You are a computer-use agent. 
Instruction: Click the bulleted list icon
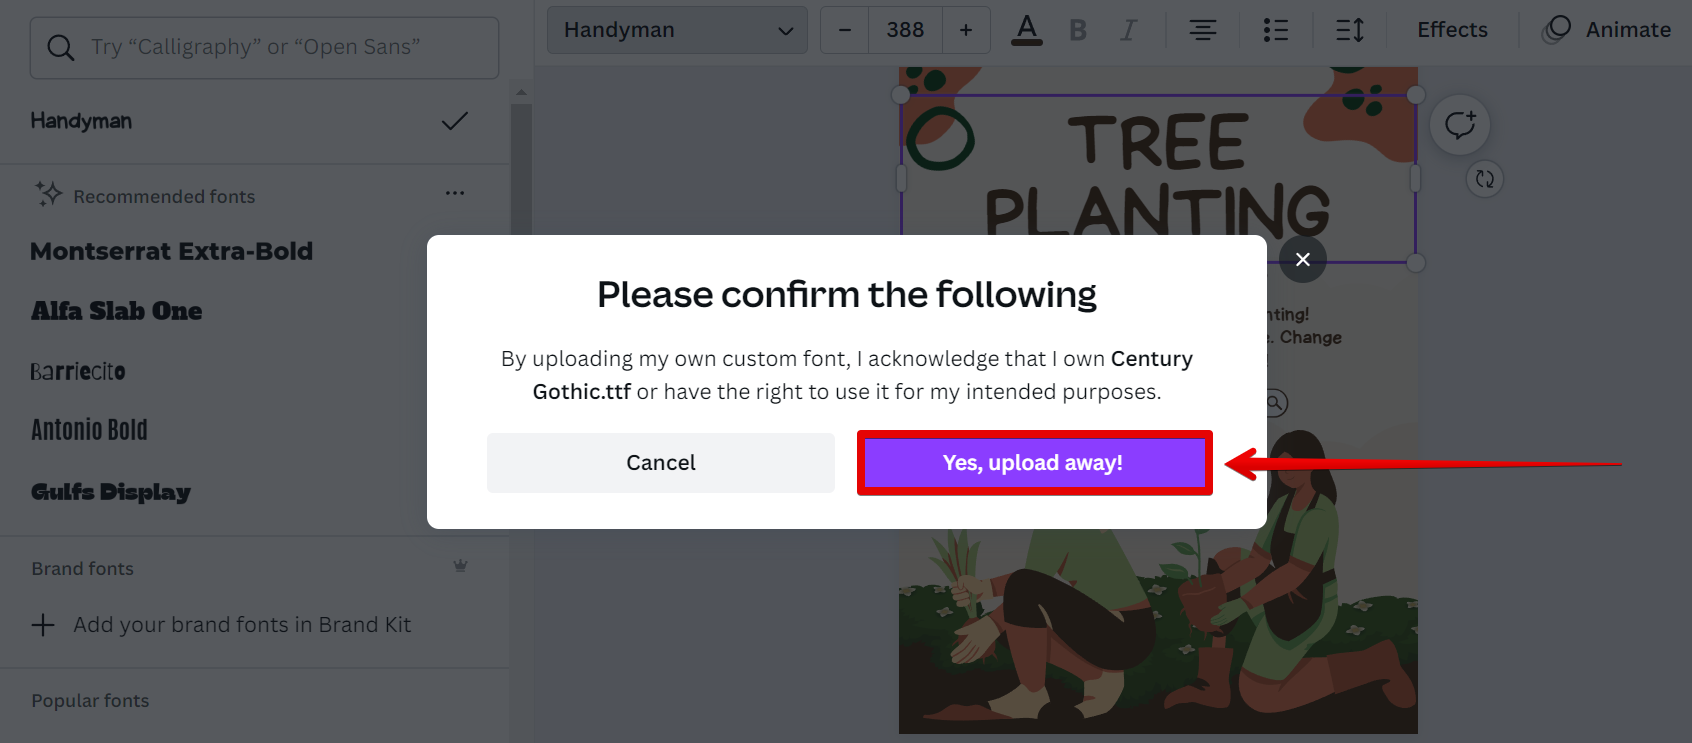(1276, 30)
